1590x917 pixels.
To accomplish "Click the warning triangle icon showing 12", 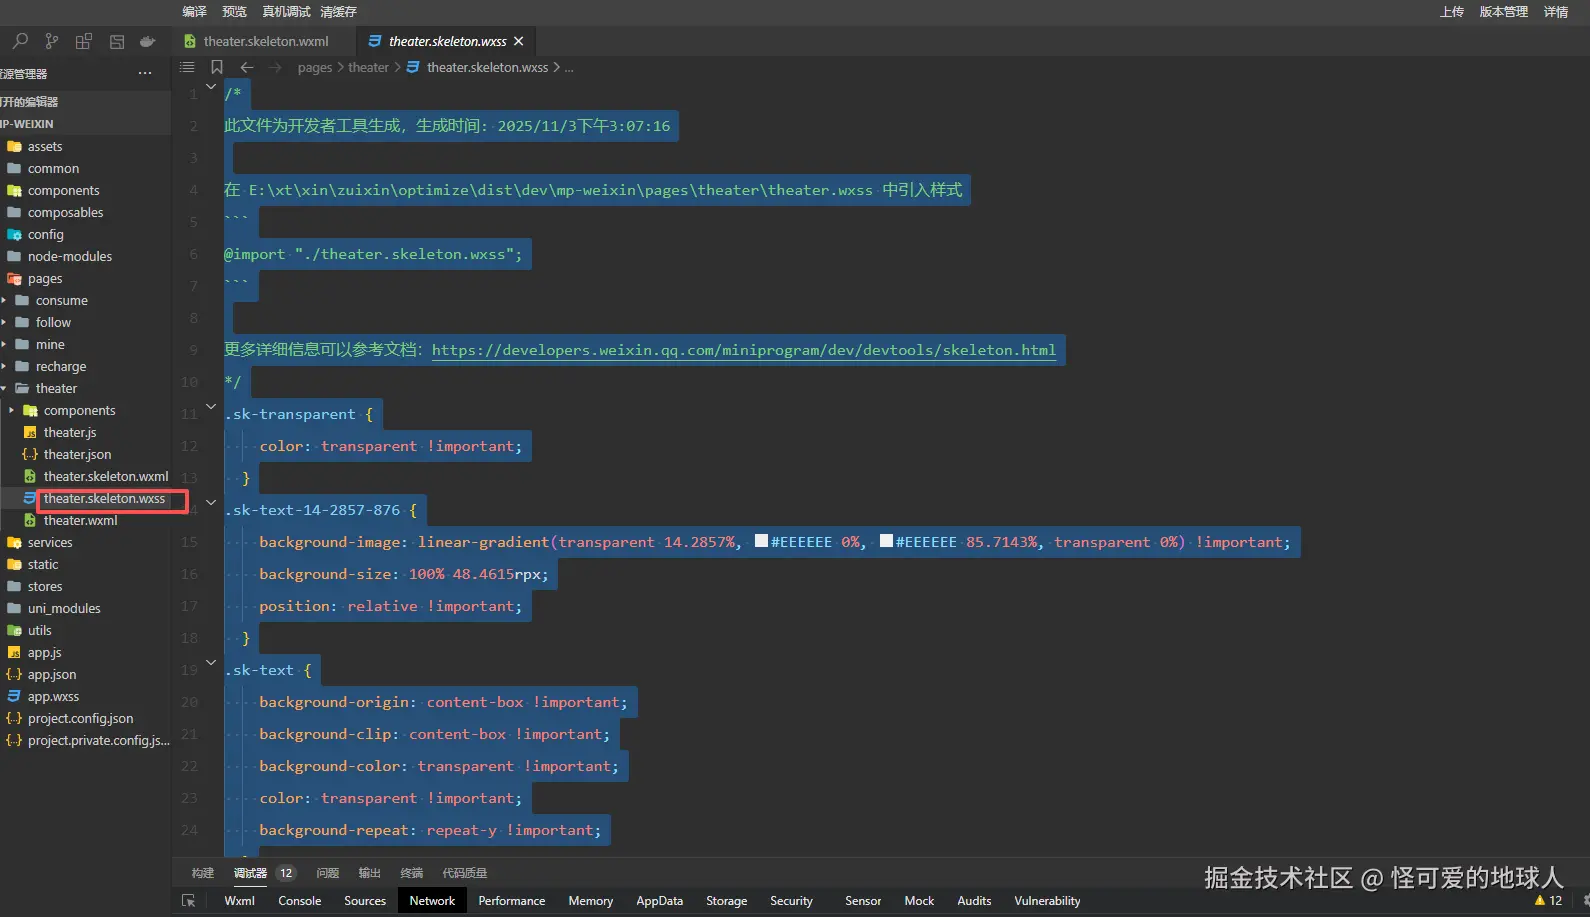I will tap(1540, 901).
